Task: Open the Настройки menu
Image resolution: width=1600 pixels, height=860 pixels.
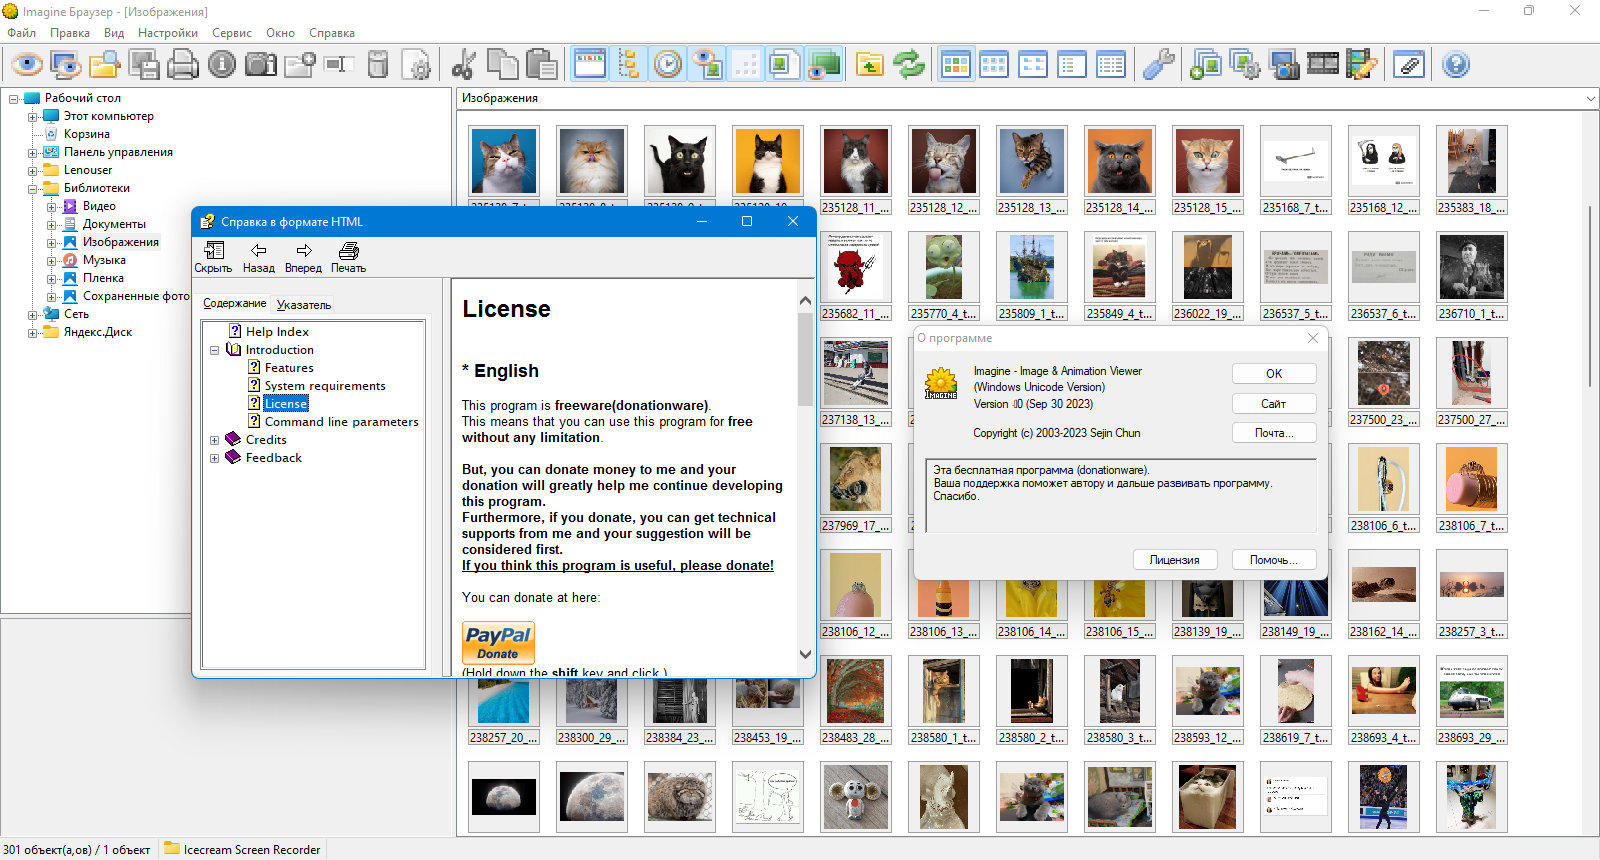Action: point(167,33)
